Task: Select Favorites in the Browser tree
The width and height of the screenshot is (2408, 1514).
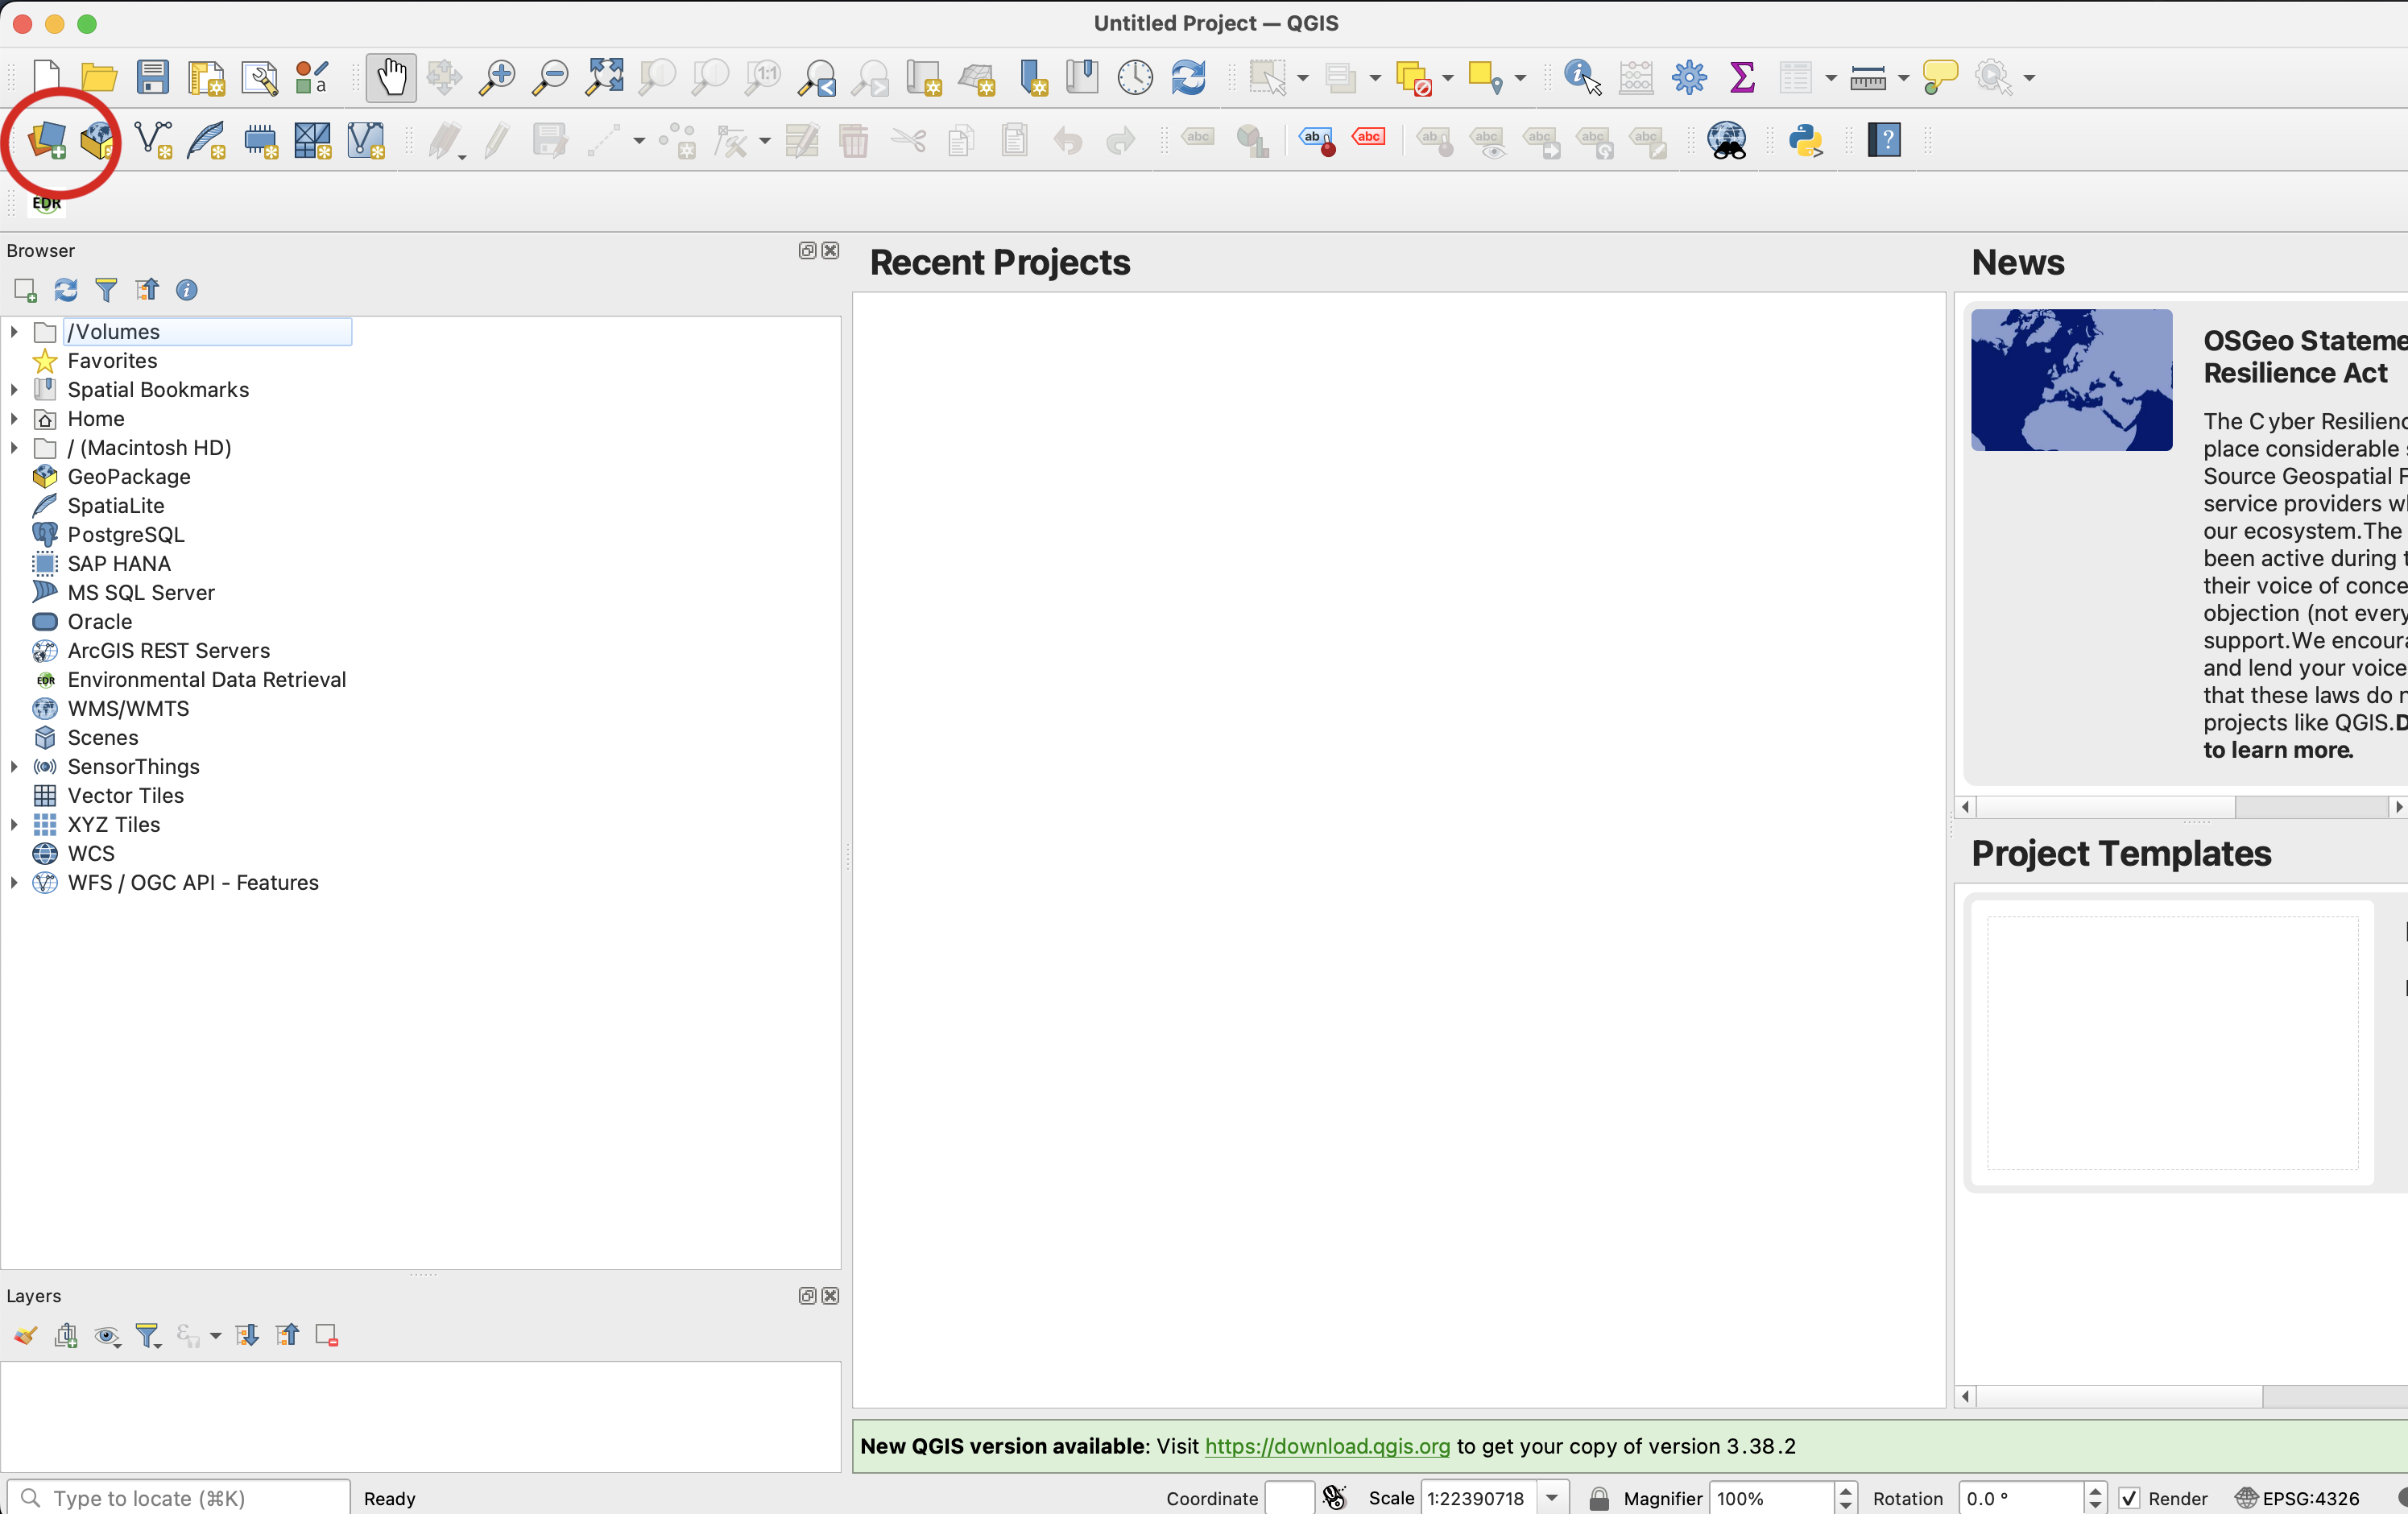Action: [112, 360]
